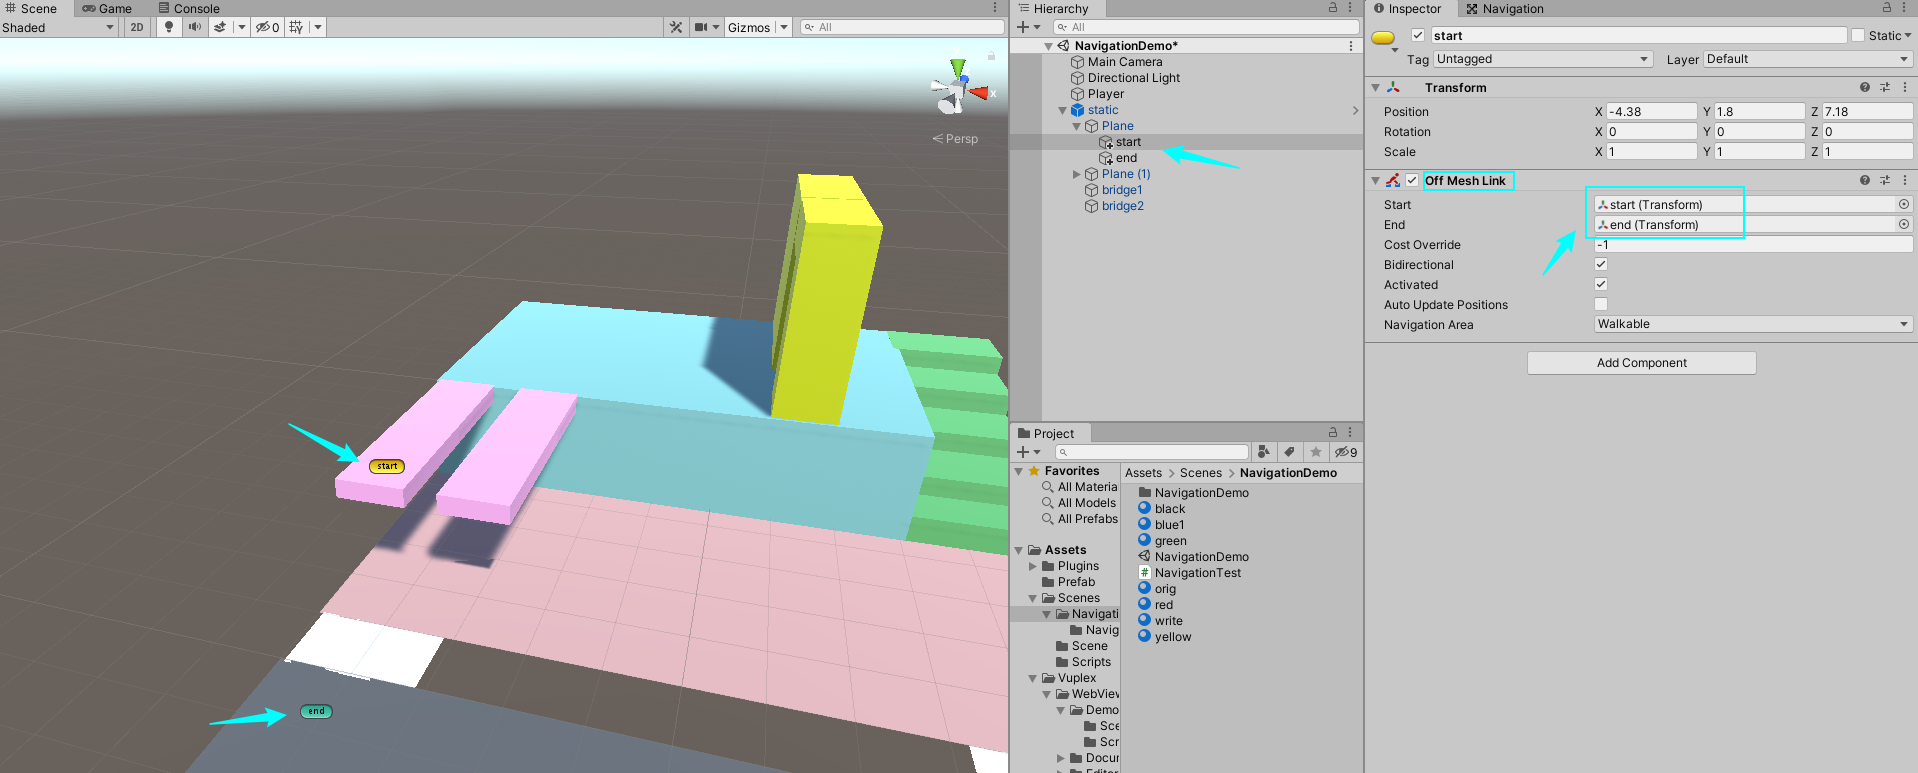Click the yellow GameObject icon picker in Inspector

pyautogui.click(x=1384, y=39)
